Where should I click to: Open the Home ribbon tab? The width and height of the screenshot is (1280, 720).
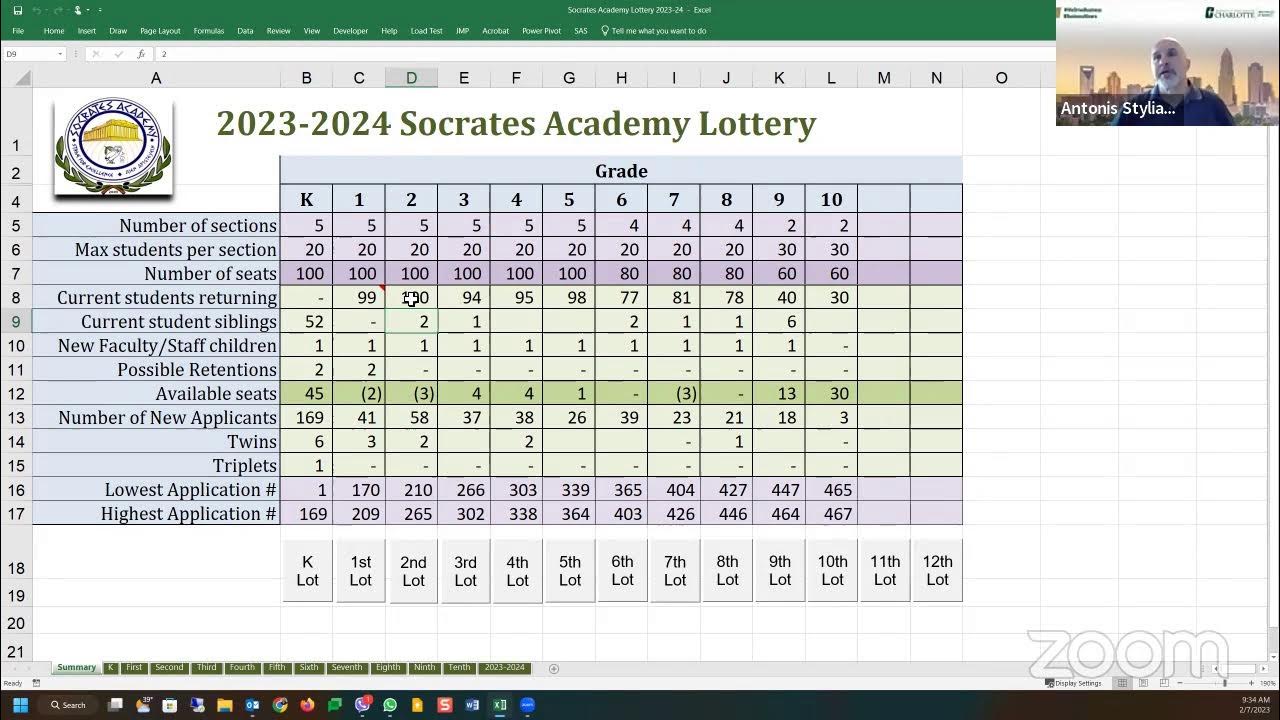click(x=54, y=31)
